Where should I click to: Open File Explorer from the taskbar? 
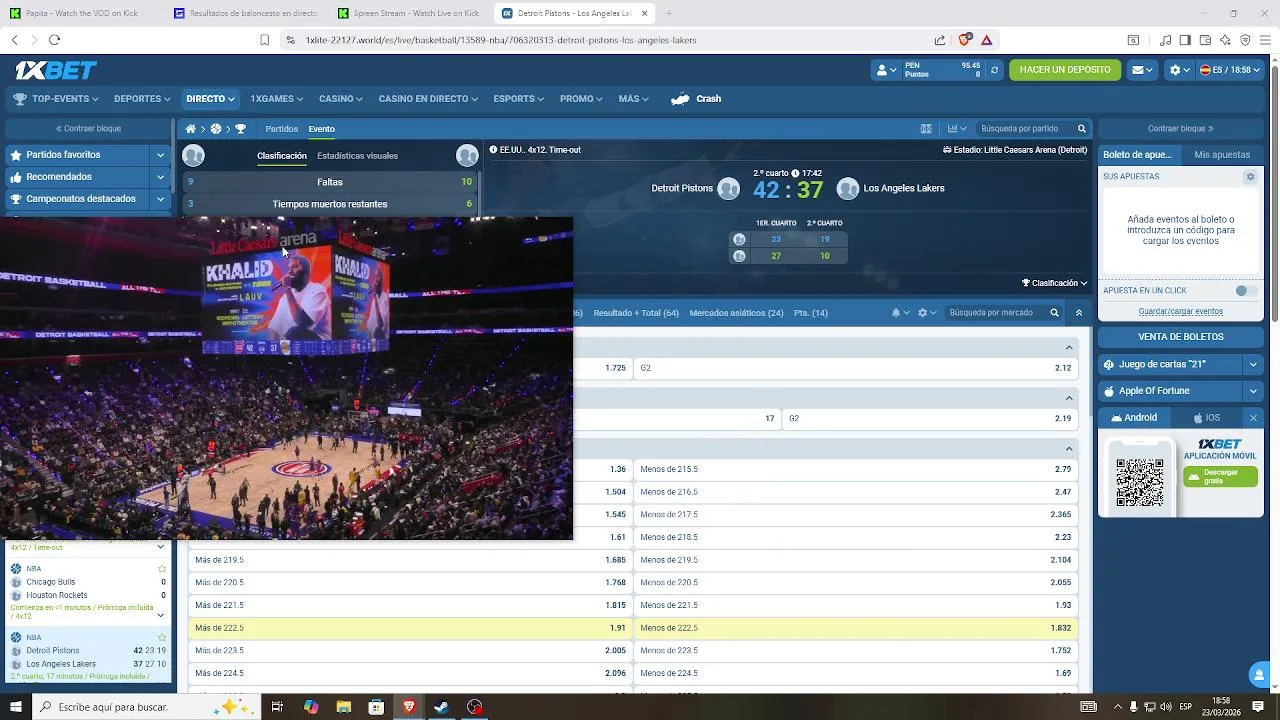point(343,707)
